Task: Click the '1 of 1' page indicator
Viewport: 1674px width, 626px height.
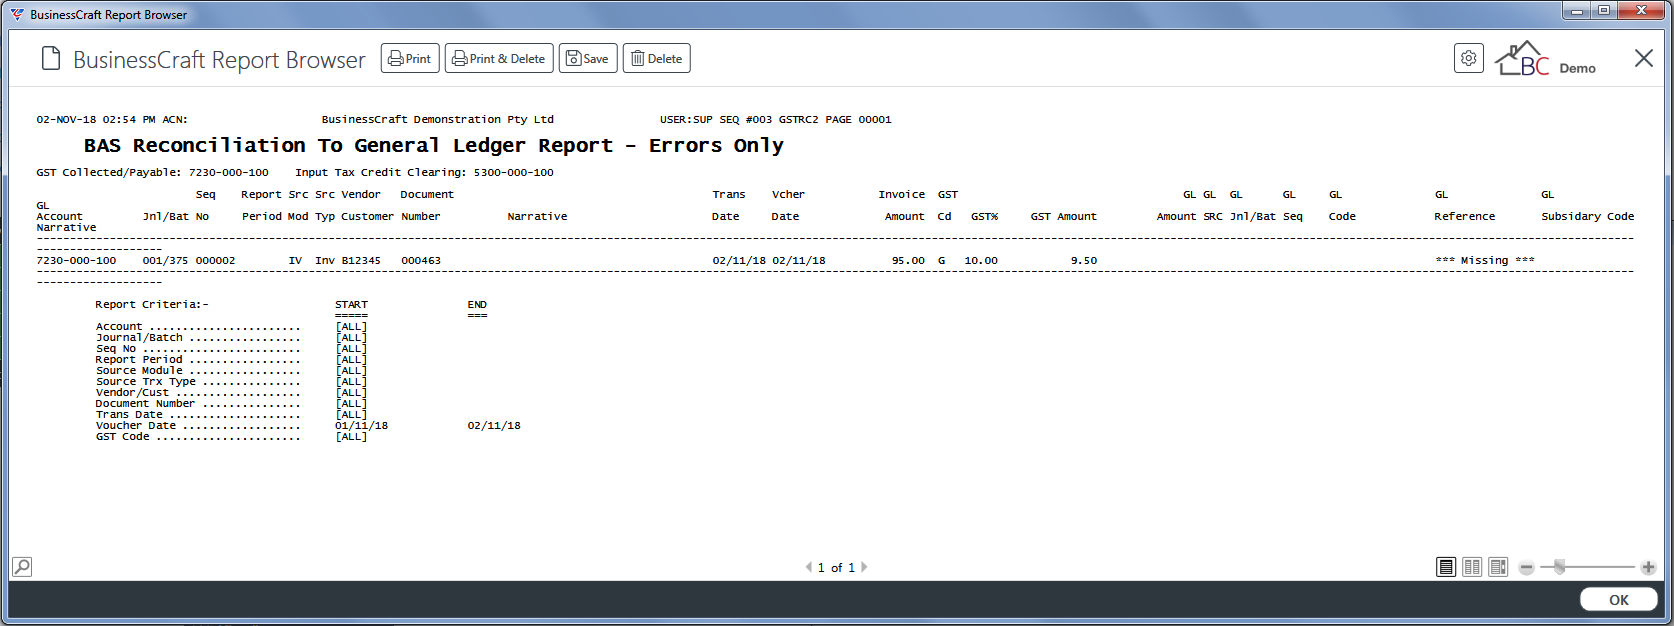Action: [x=836, y=568]
